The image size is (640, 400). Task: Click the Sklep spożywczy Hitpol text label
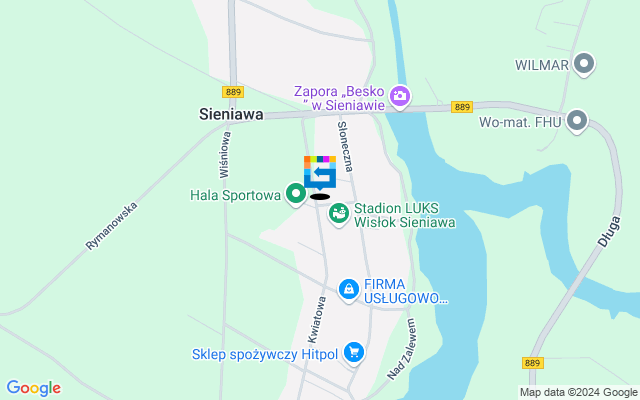pyautogui.click(x=265, y=354)
